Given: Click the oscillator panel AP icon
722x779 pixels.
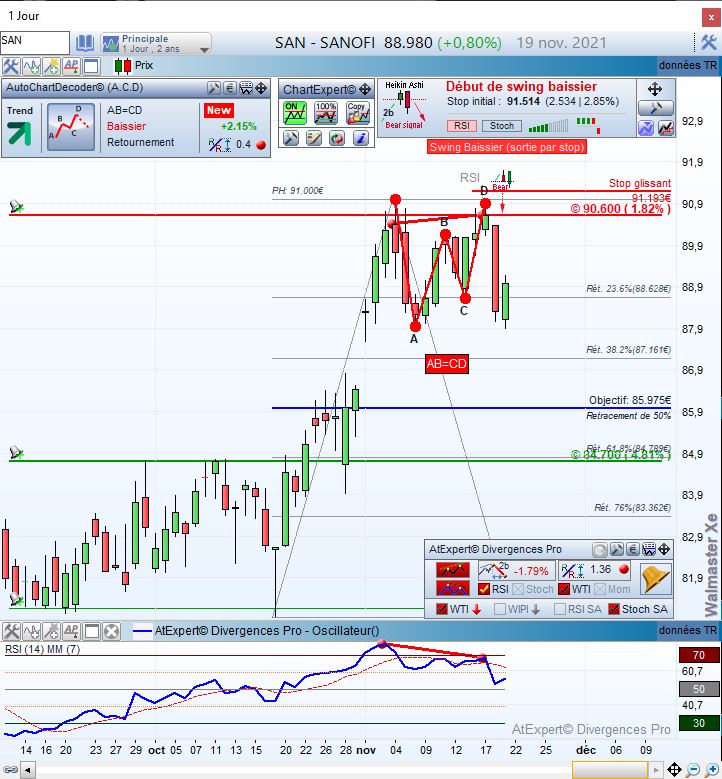Looking at the screenshot, I should coord(71,631).
